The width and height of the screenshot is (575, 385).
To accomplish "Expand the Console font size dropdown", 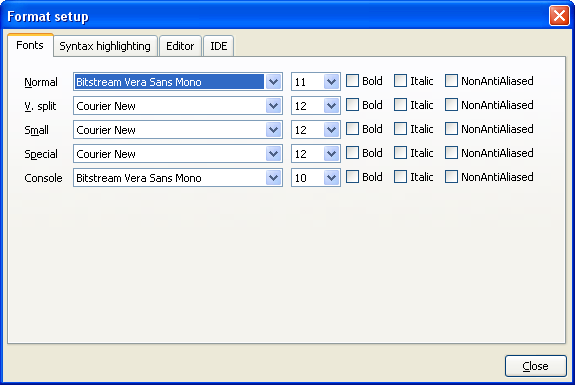I will [x=332, y=178].
